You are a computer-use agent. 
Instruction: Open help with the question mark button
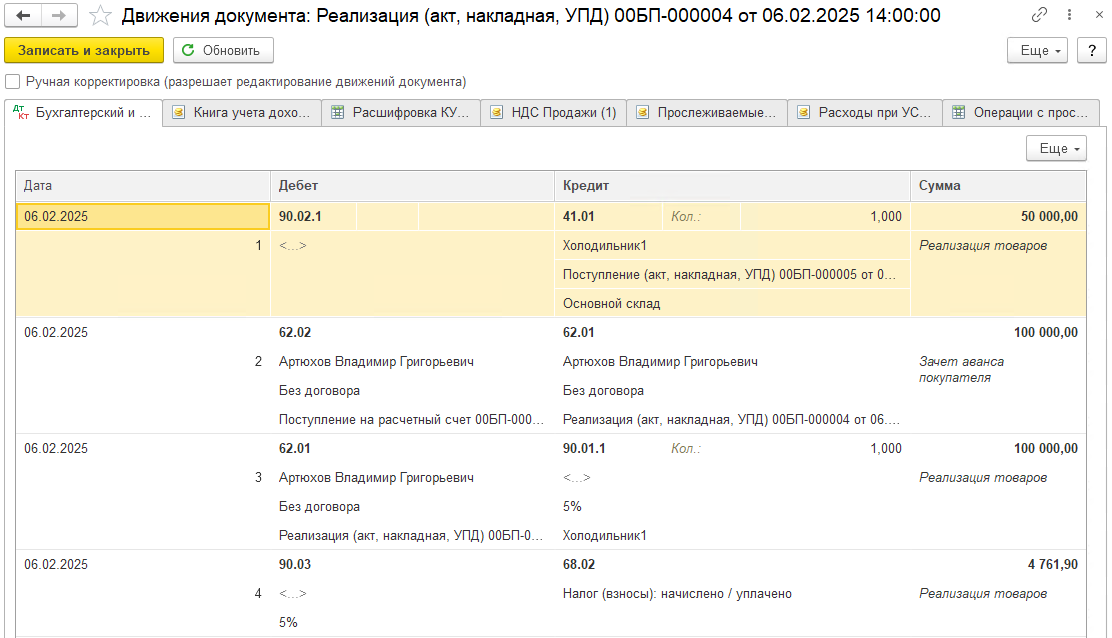tap(1091, 50)
